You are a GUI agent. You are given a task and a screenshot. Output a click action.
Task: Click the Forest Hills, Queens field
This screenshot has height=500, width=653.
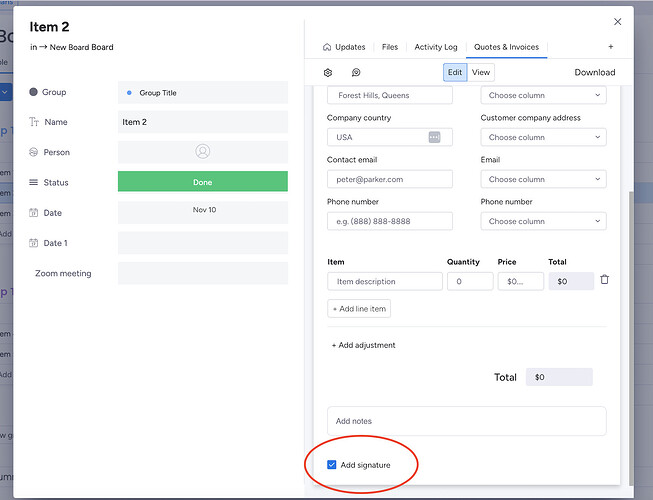[390, 95]
